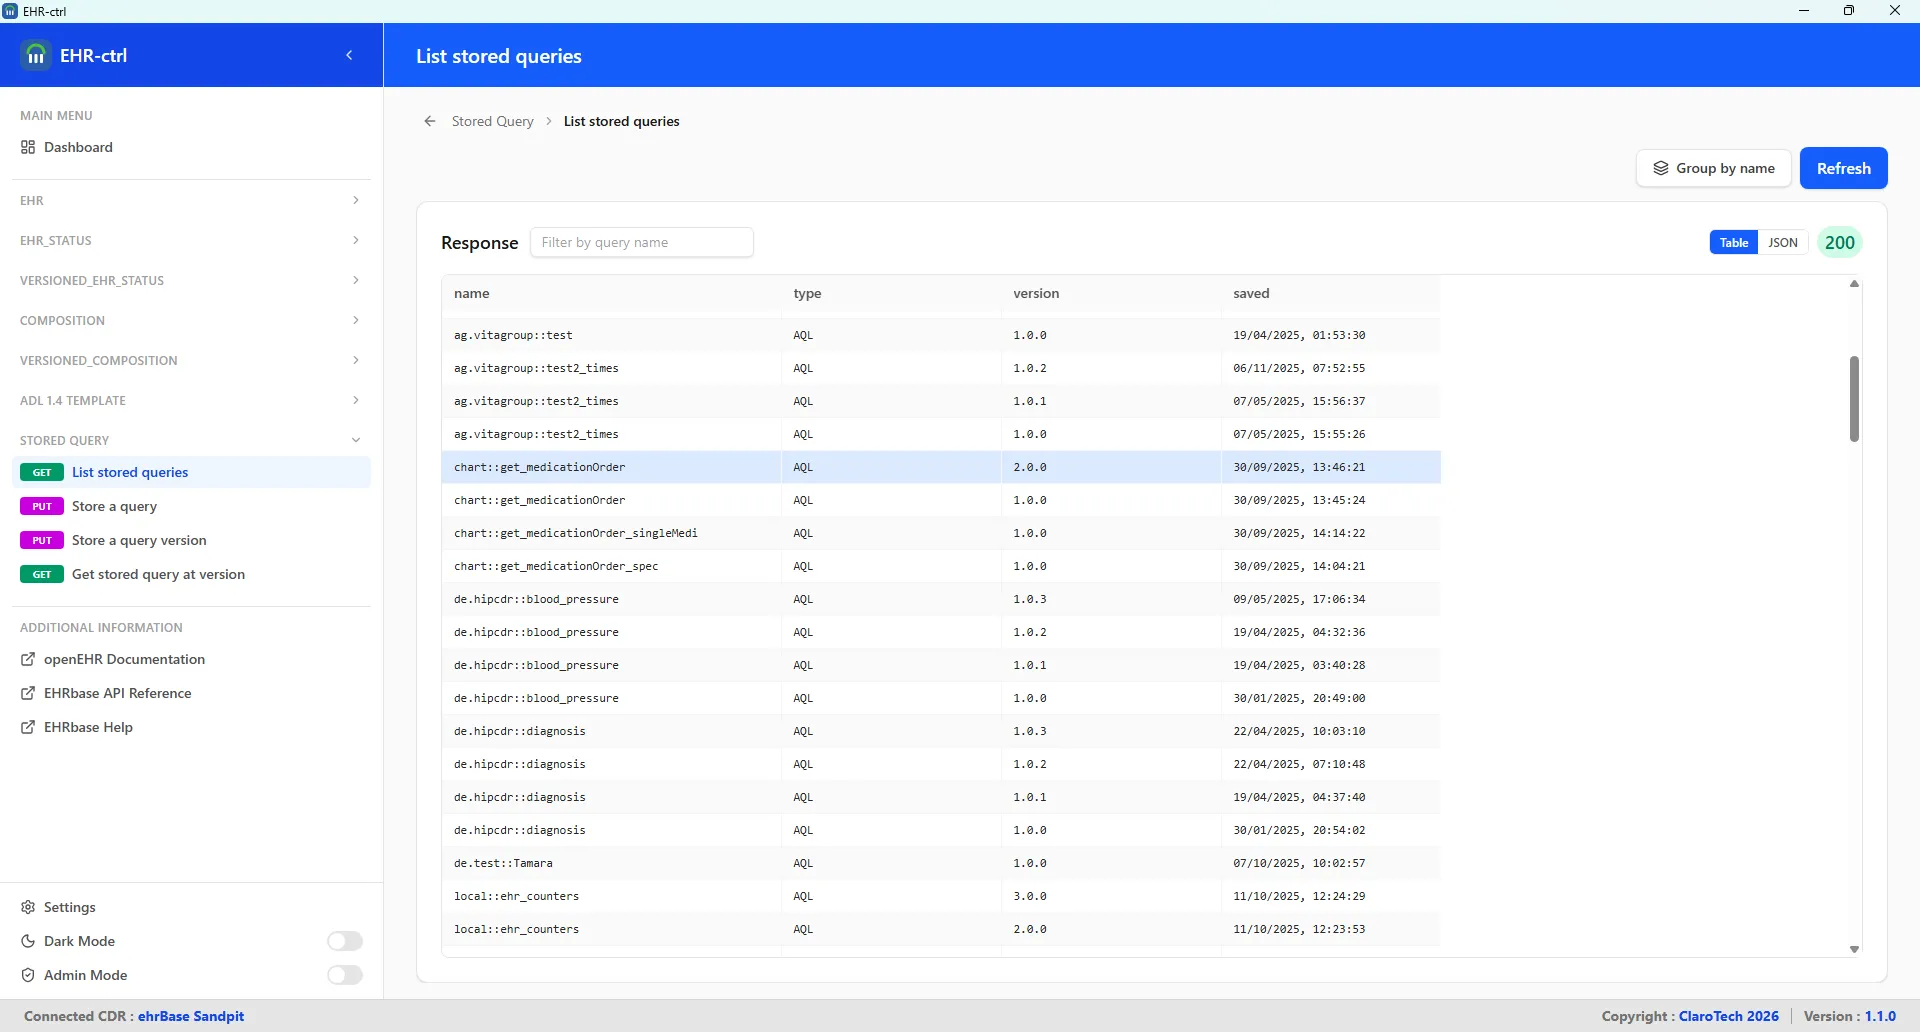Click the 200 status badge

[x=1840, y=242]
